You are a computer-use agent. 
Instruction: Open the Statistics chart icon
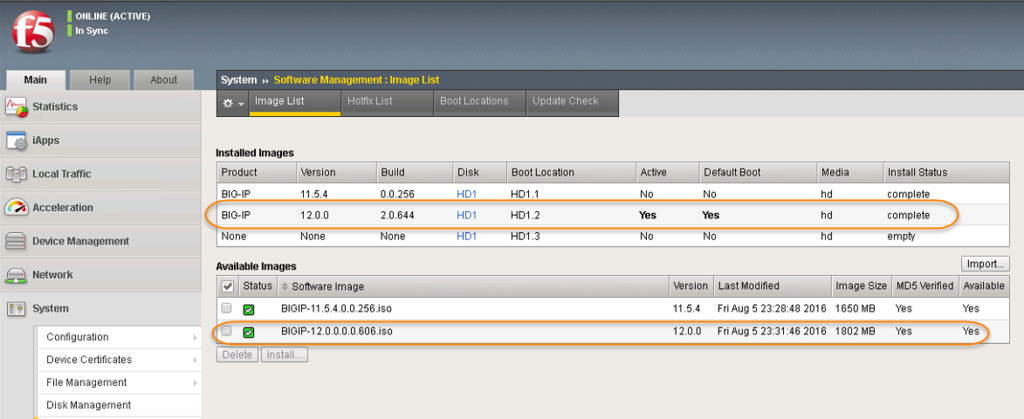click(16, 106)
